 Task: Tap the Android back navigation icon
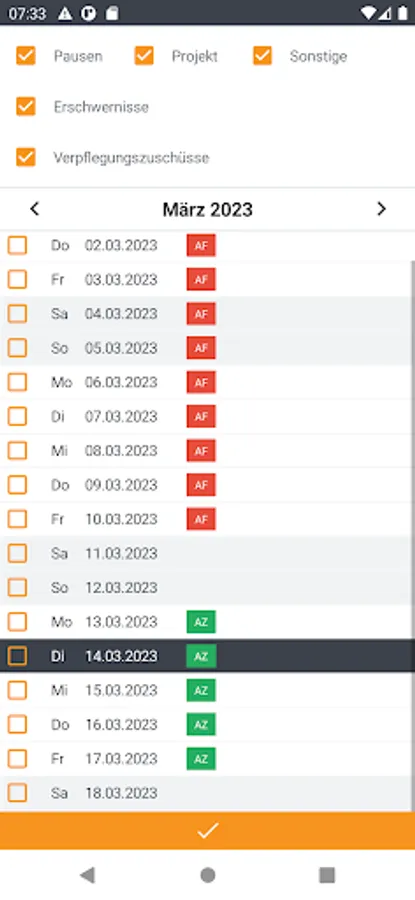point(87,875)
